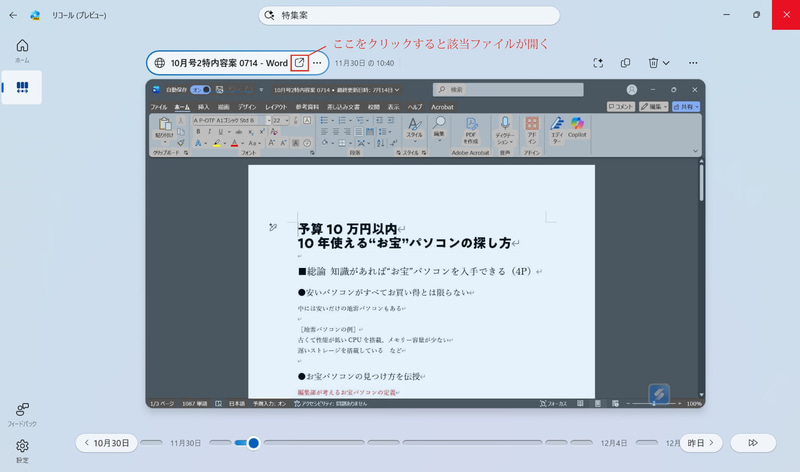Image resolution: width=800 pixels, height=472 pixels.
Task: Open the font name combo box
Action: (232, 120)
